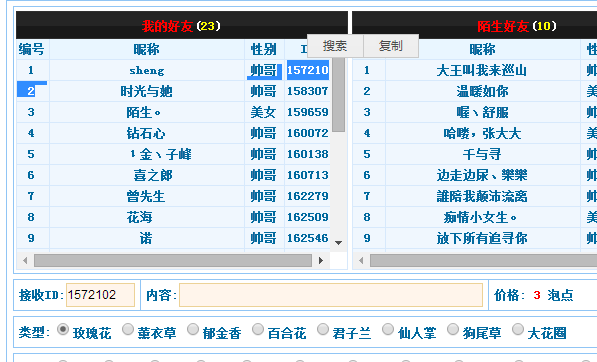Click the ID 160138 cell
Screen dimensions: 597x362
[x=308, y=154]
